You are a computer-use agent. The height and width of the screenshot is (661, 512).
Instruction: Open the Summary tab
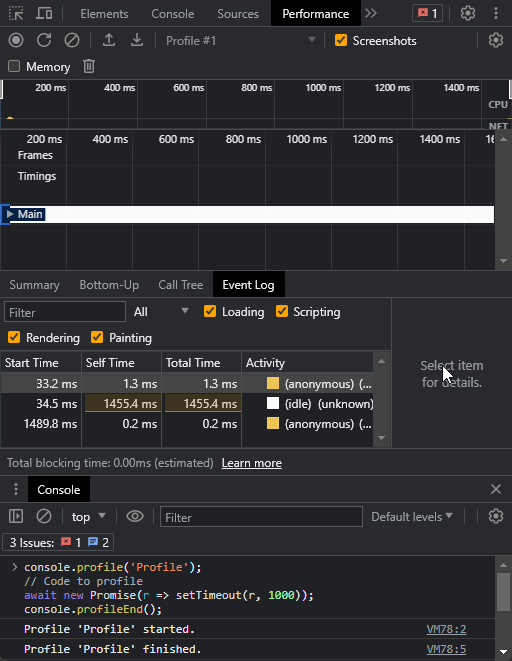[x=35, y=285]
